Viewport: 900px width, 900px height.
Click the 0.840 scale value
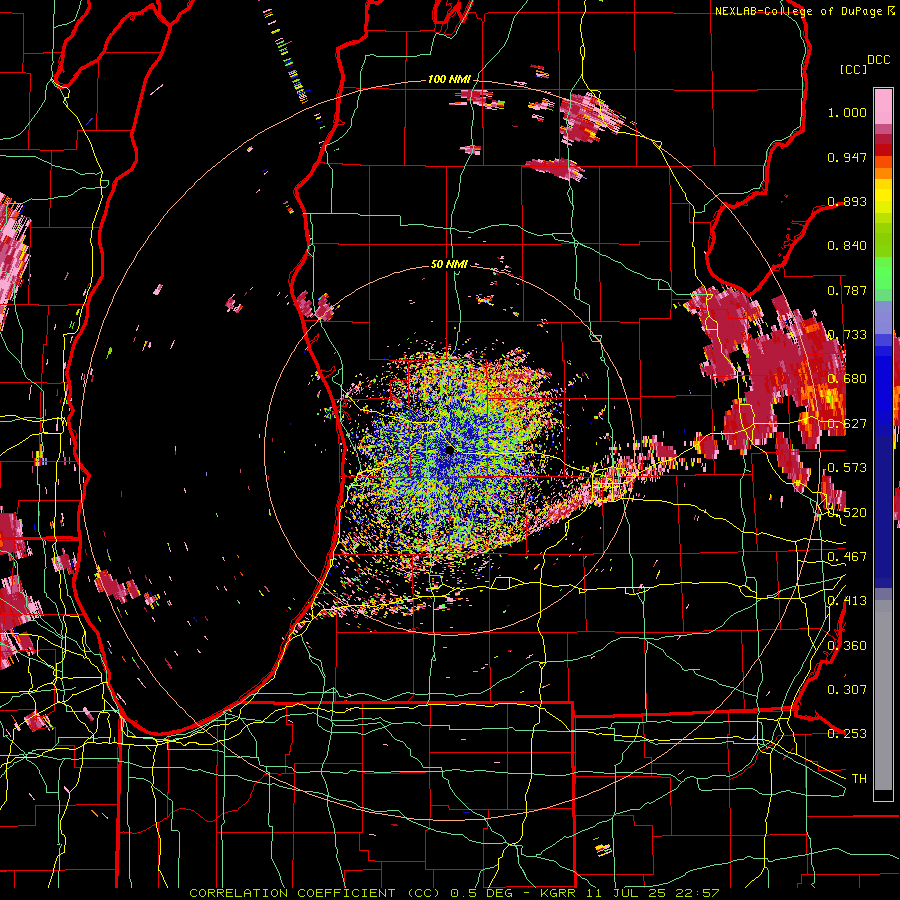click(x=847, y=246)
